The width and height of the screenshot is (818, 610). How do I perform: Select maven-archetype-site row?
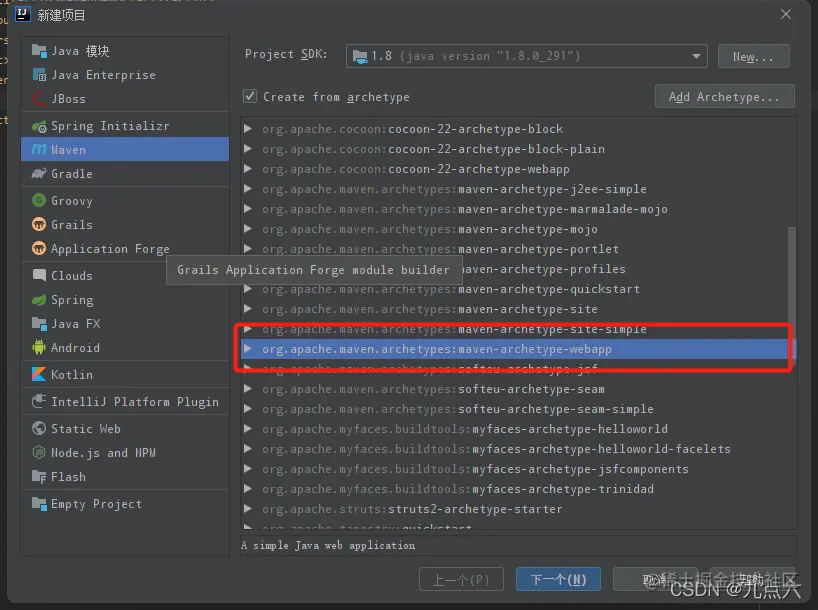point(514,309)
